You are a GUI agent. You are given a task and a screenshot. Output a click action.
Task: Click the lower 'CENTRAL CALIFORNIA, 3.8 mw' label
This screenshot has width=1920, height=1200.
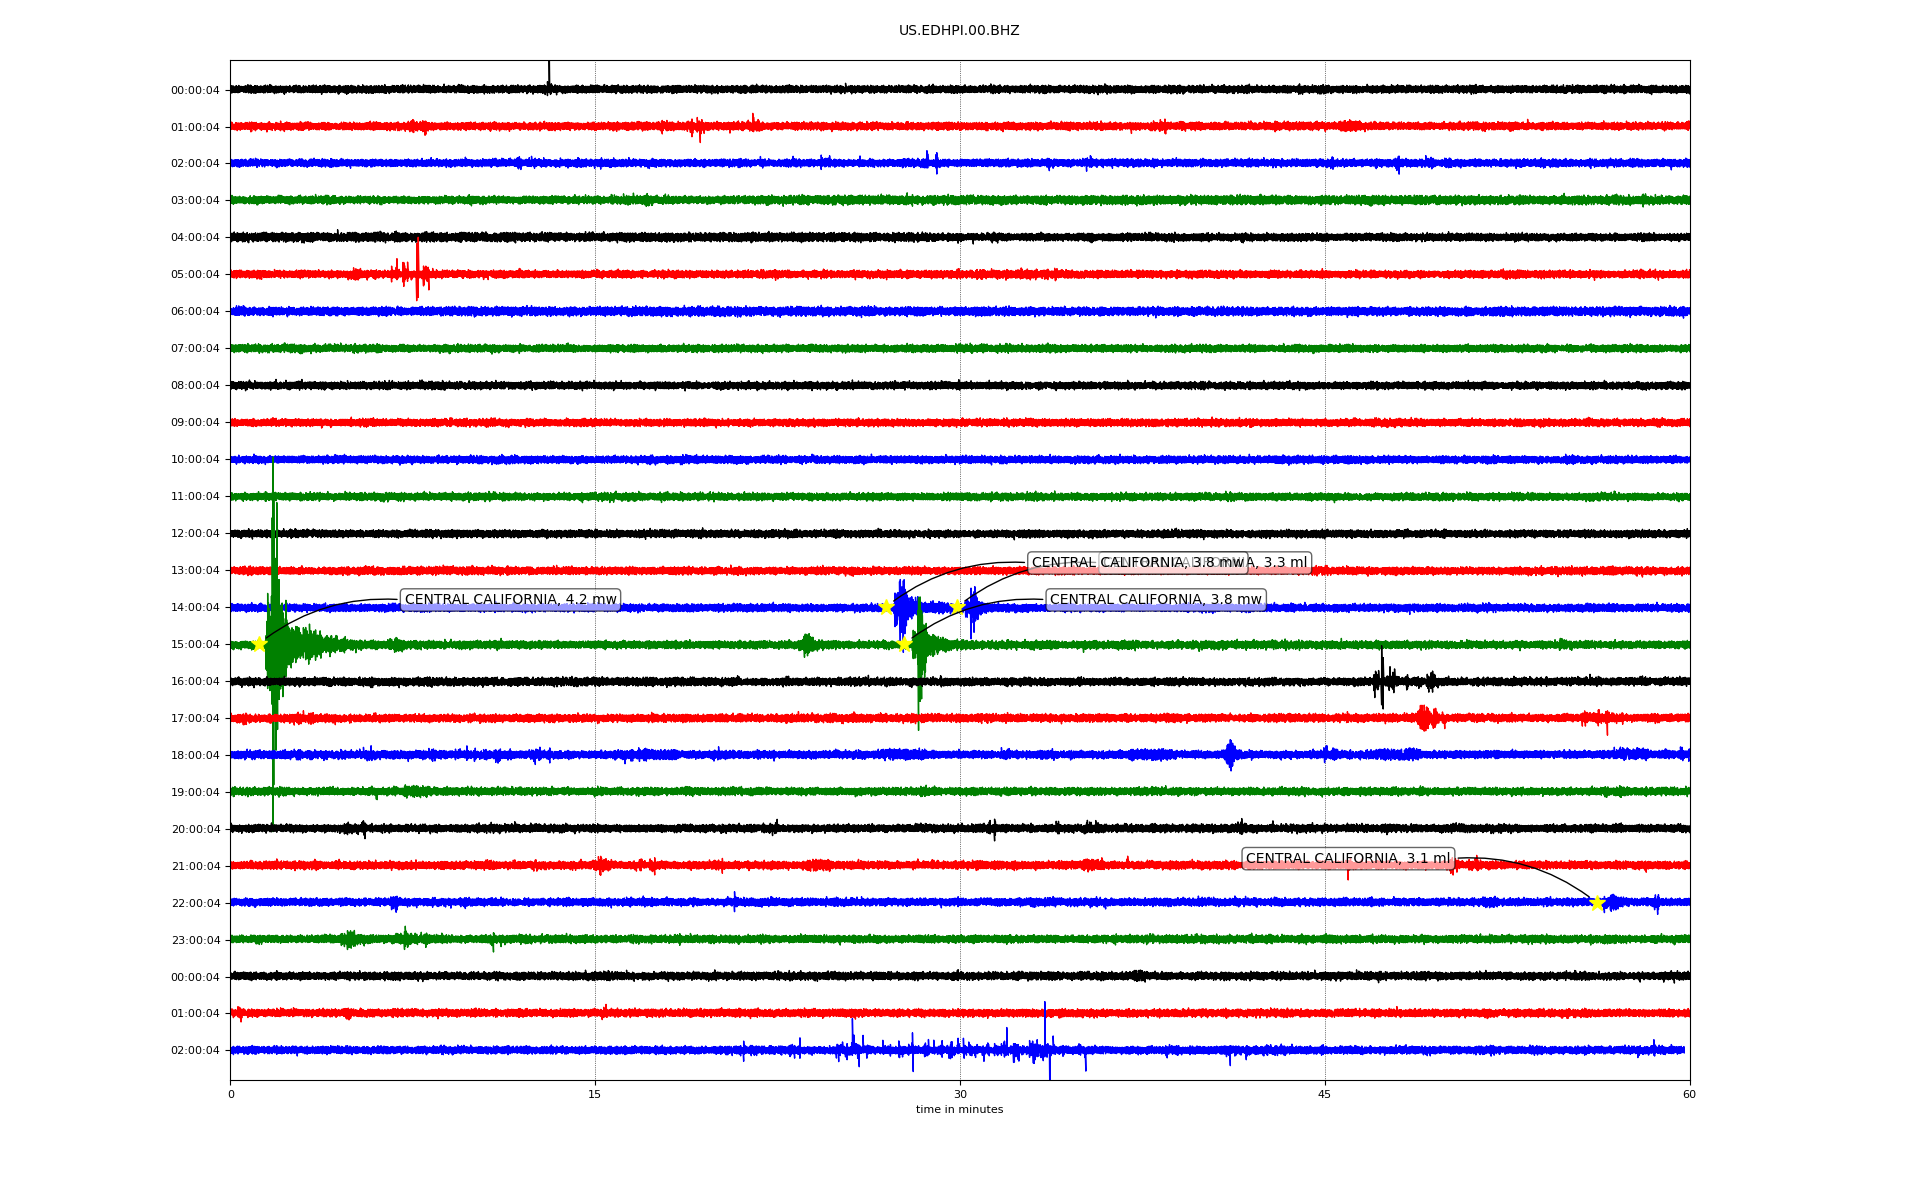[1155, 600]
